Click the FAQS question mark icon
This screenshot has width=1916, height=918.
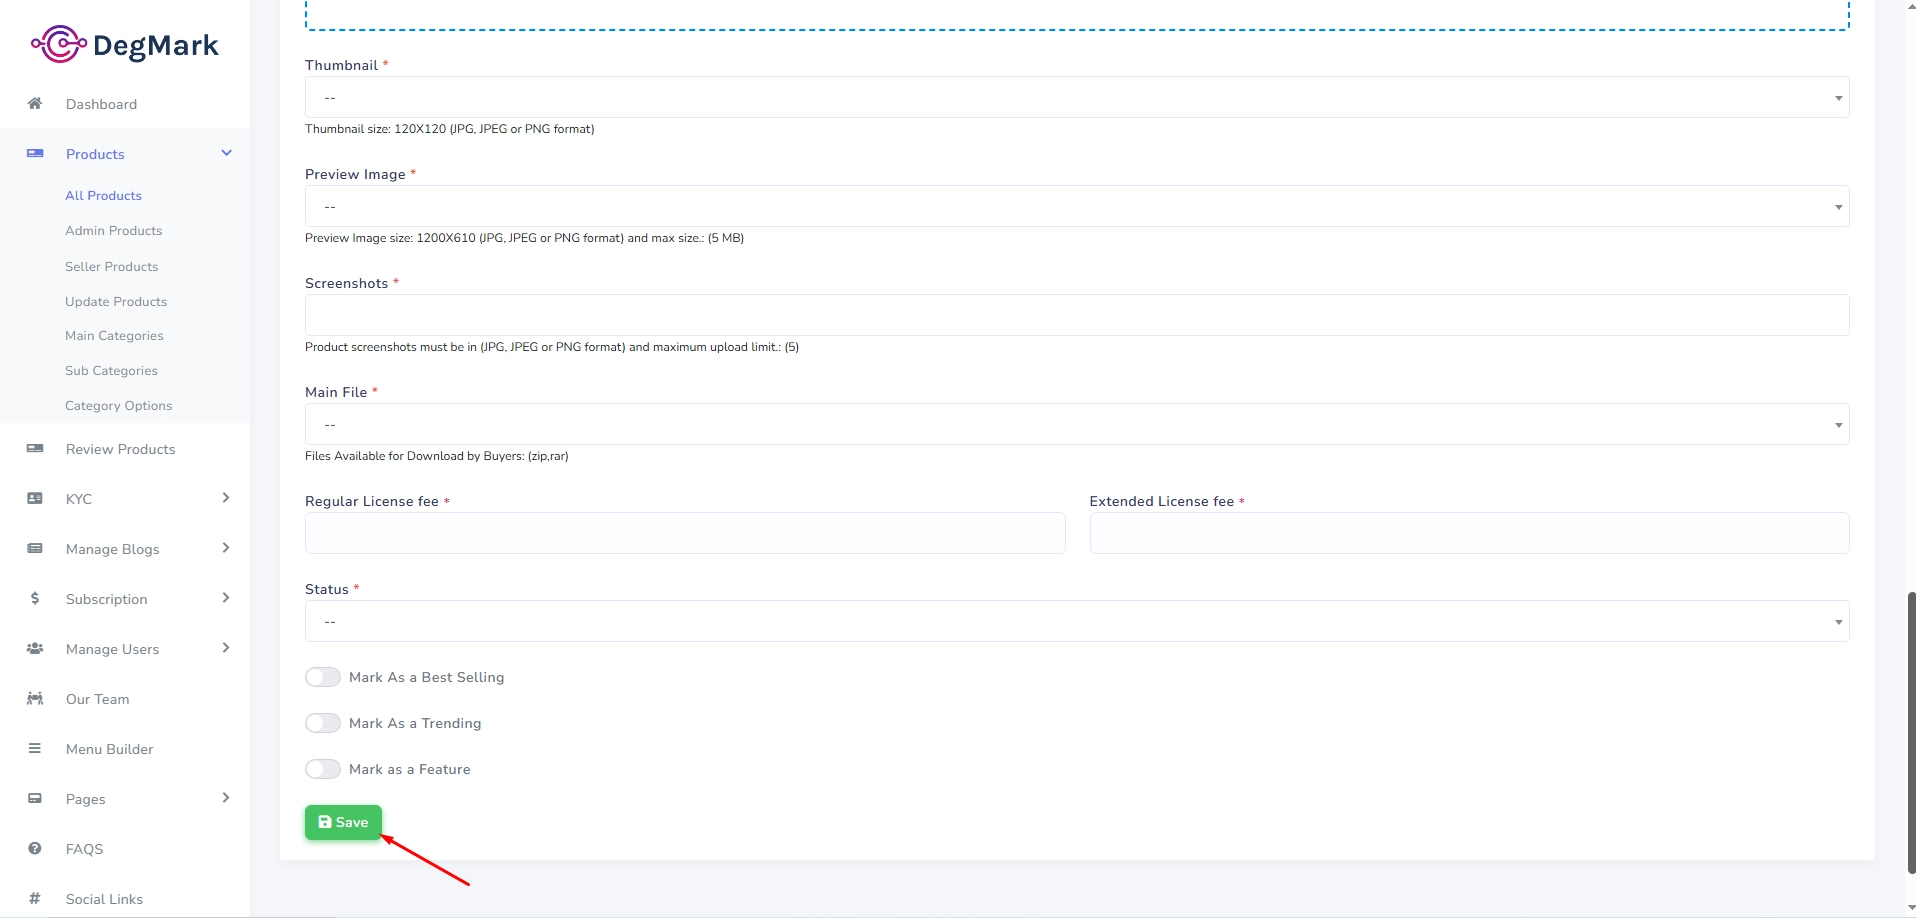tap(35, 849)
